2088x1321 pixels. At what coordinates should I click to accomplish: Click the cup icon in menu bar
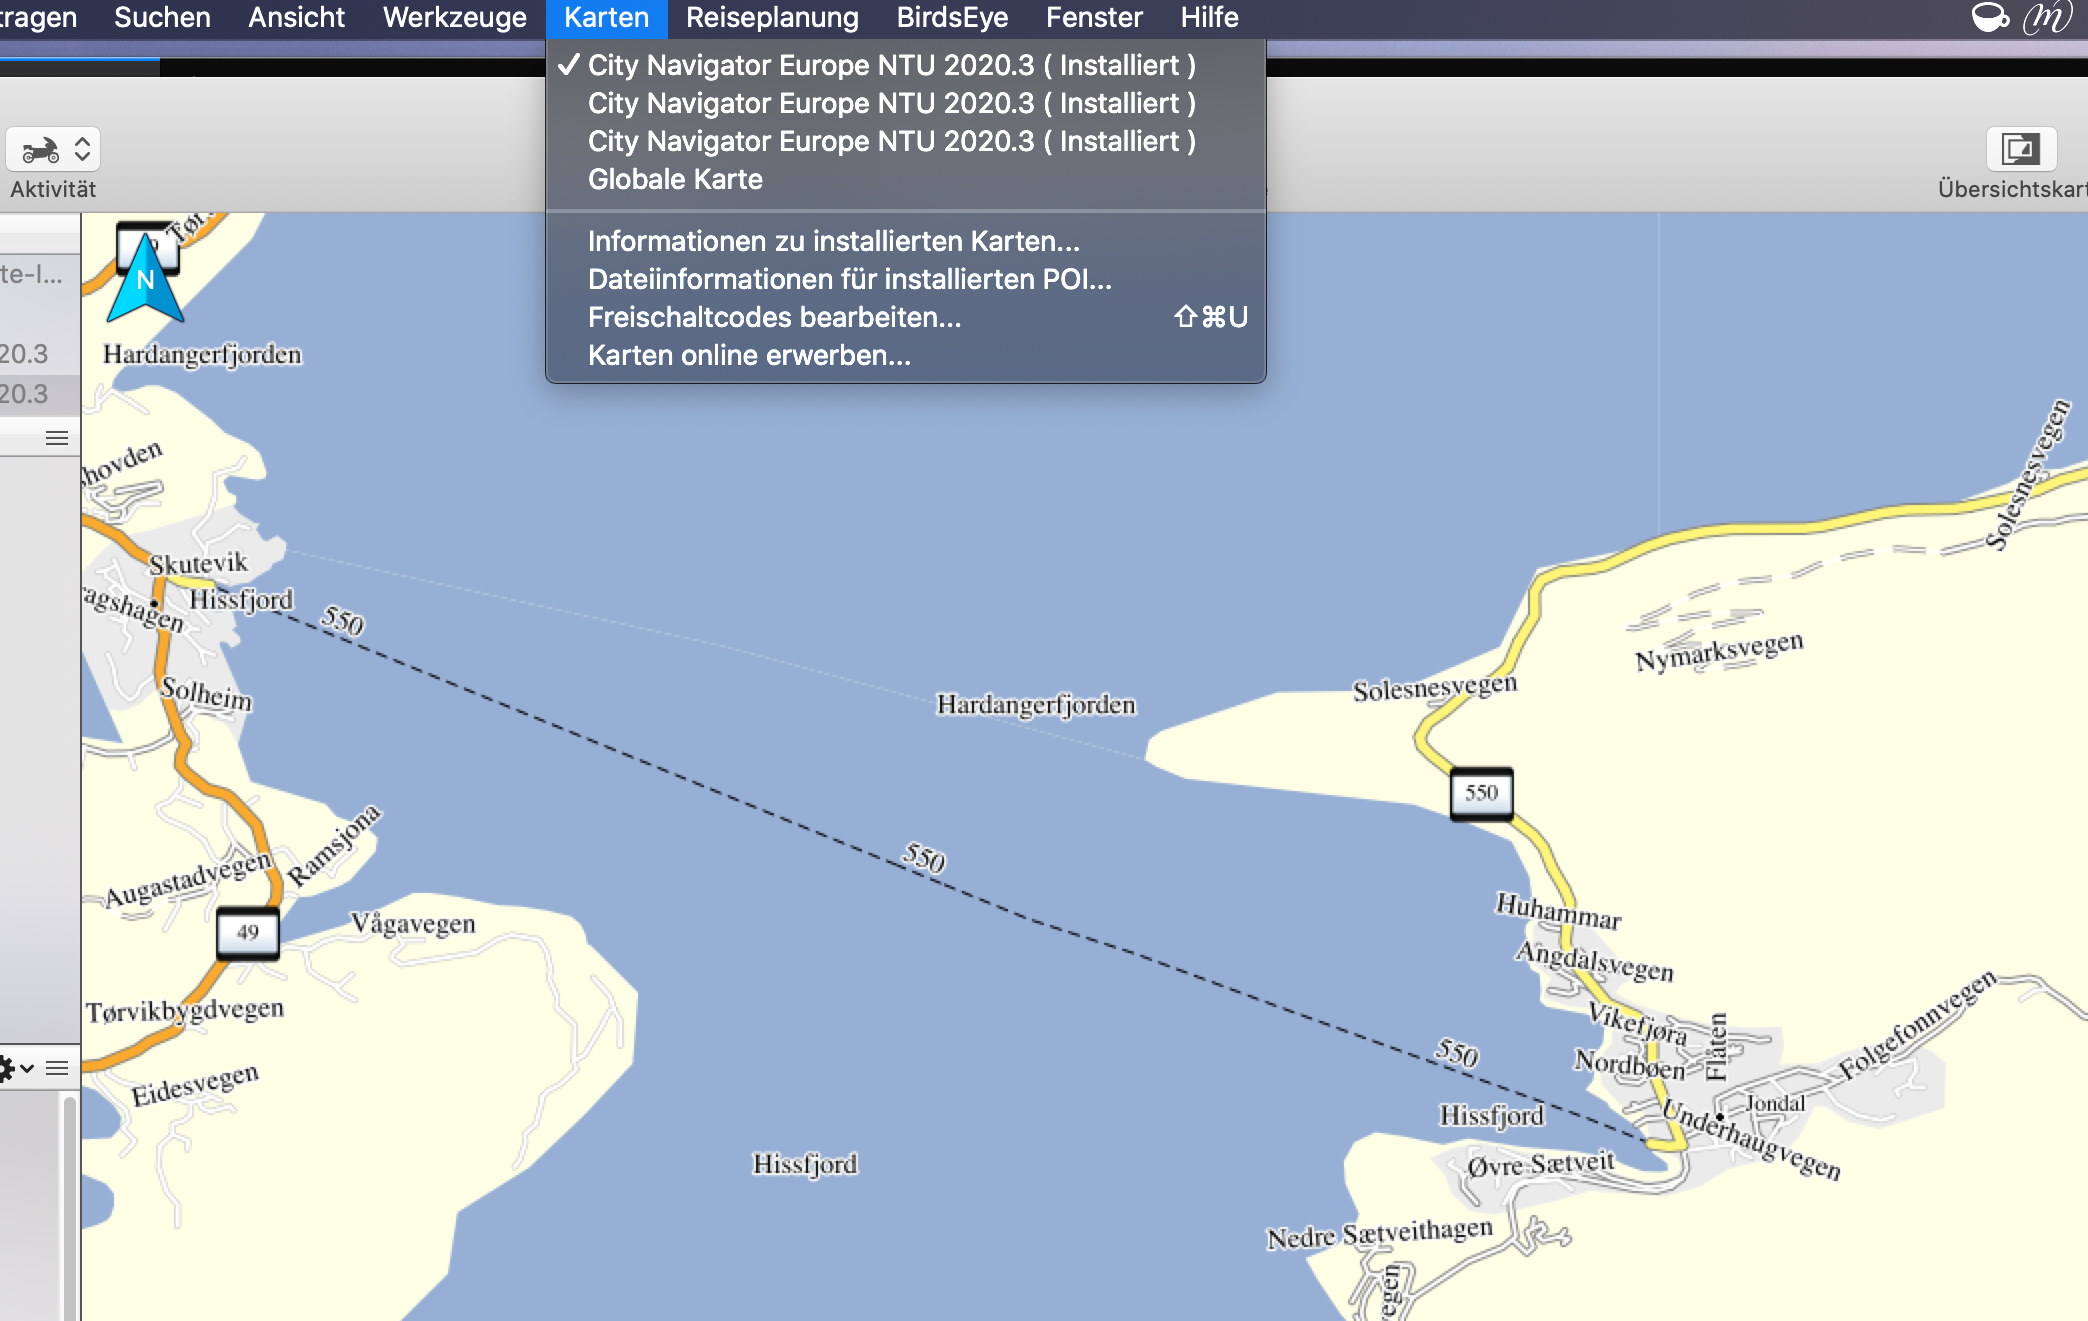(x=1989, y=17)
